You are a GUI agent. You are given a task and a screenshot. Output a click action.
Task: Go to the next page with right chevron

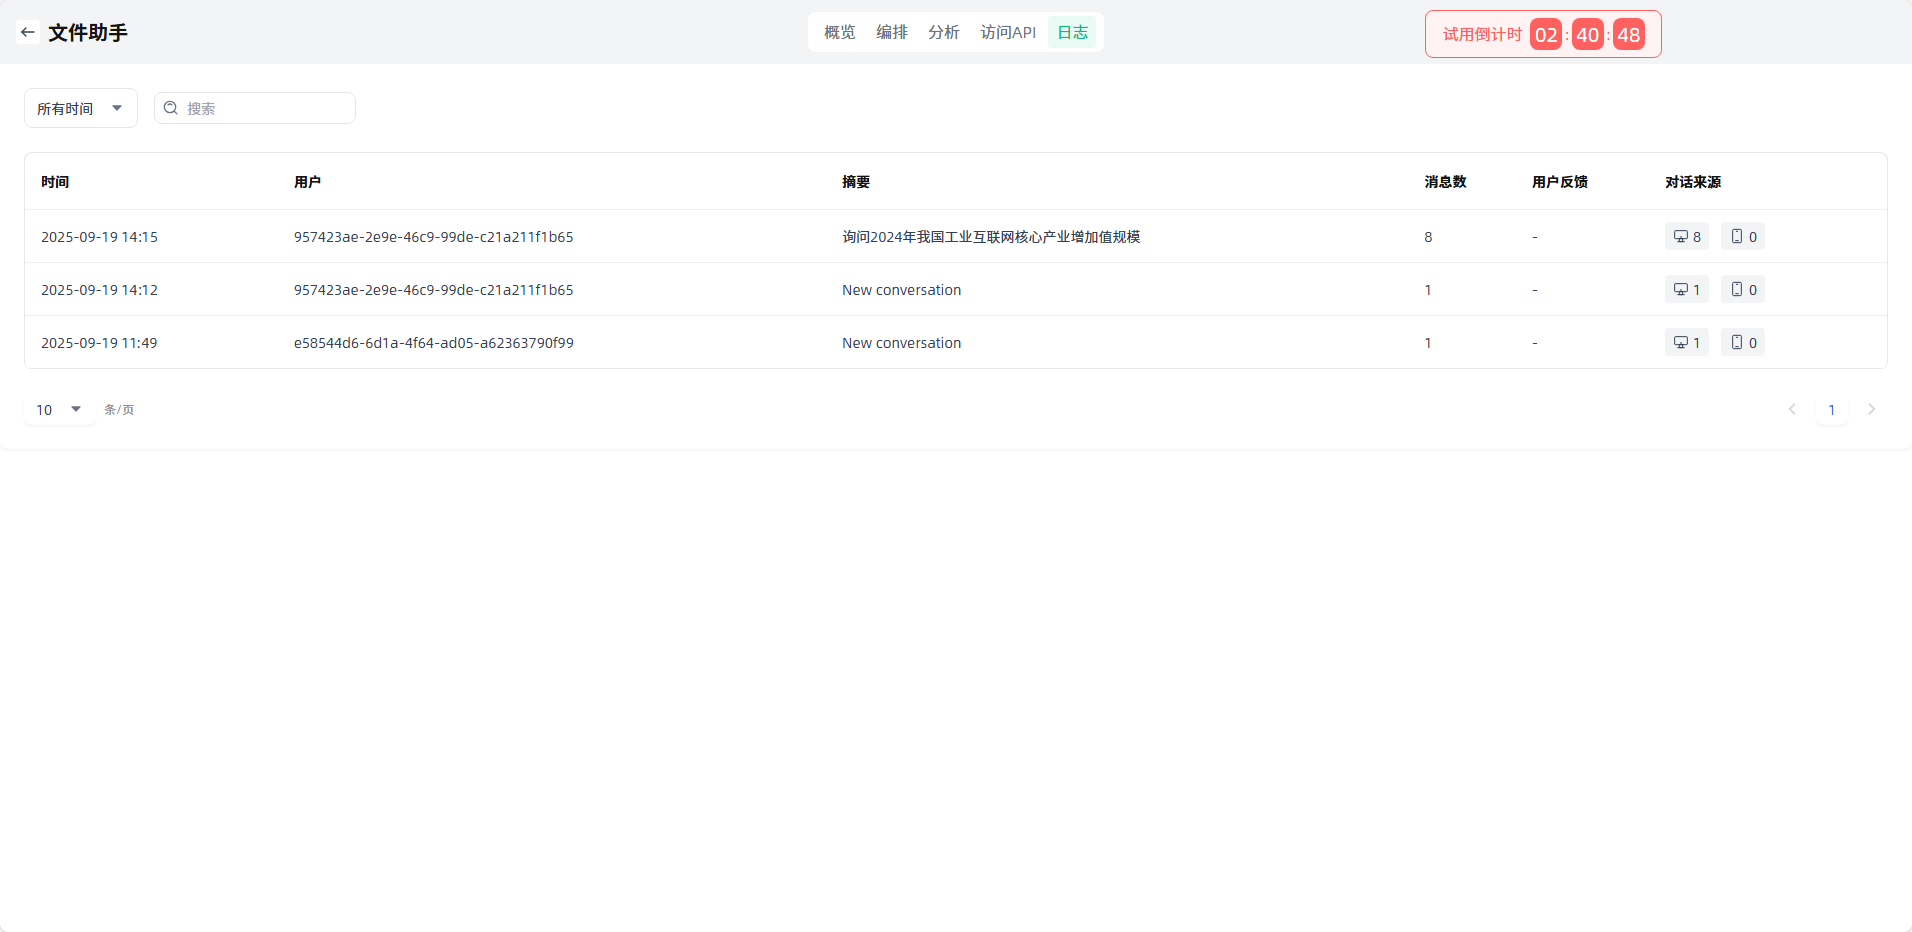coord(1871,410)
